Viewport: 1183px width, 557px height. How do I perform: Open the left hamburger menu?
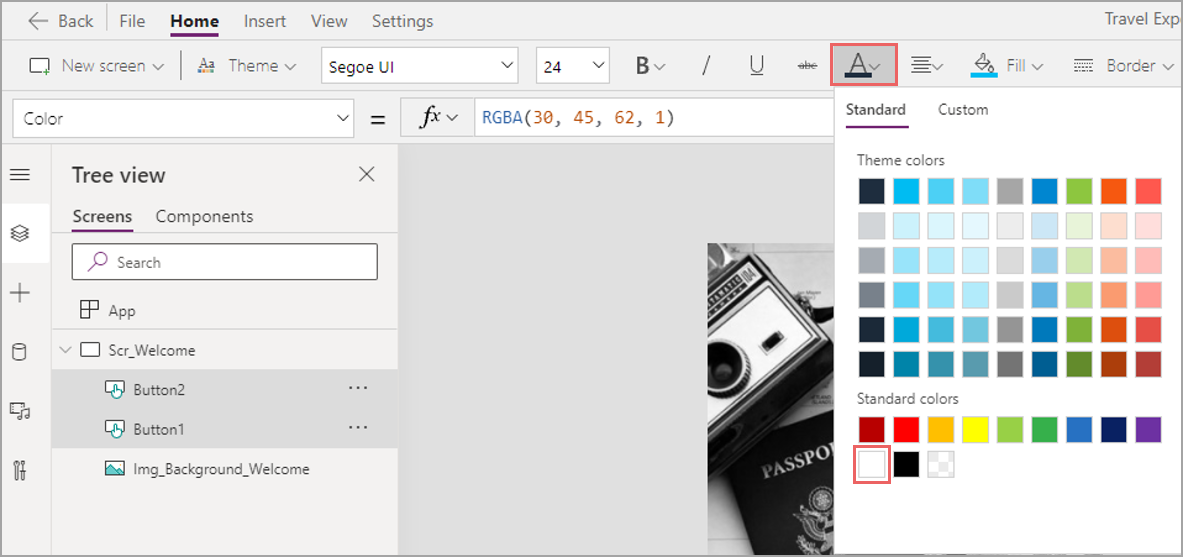click(x=20, y=175)
